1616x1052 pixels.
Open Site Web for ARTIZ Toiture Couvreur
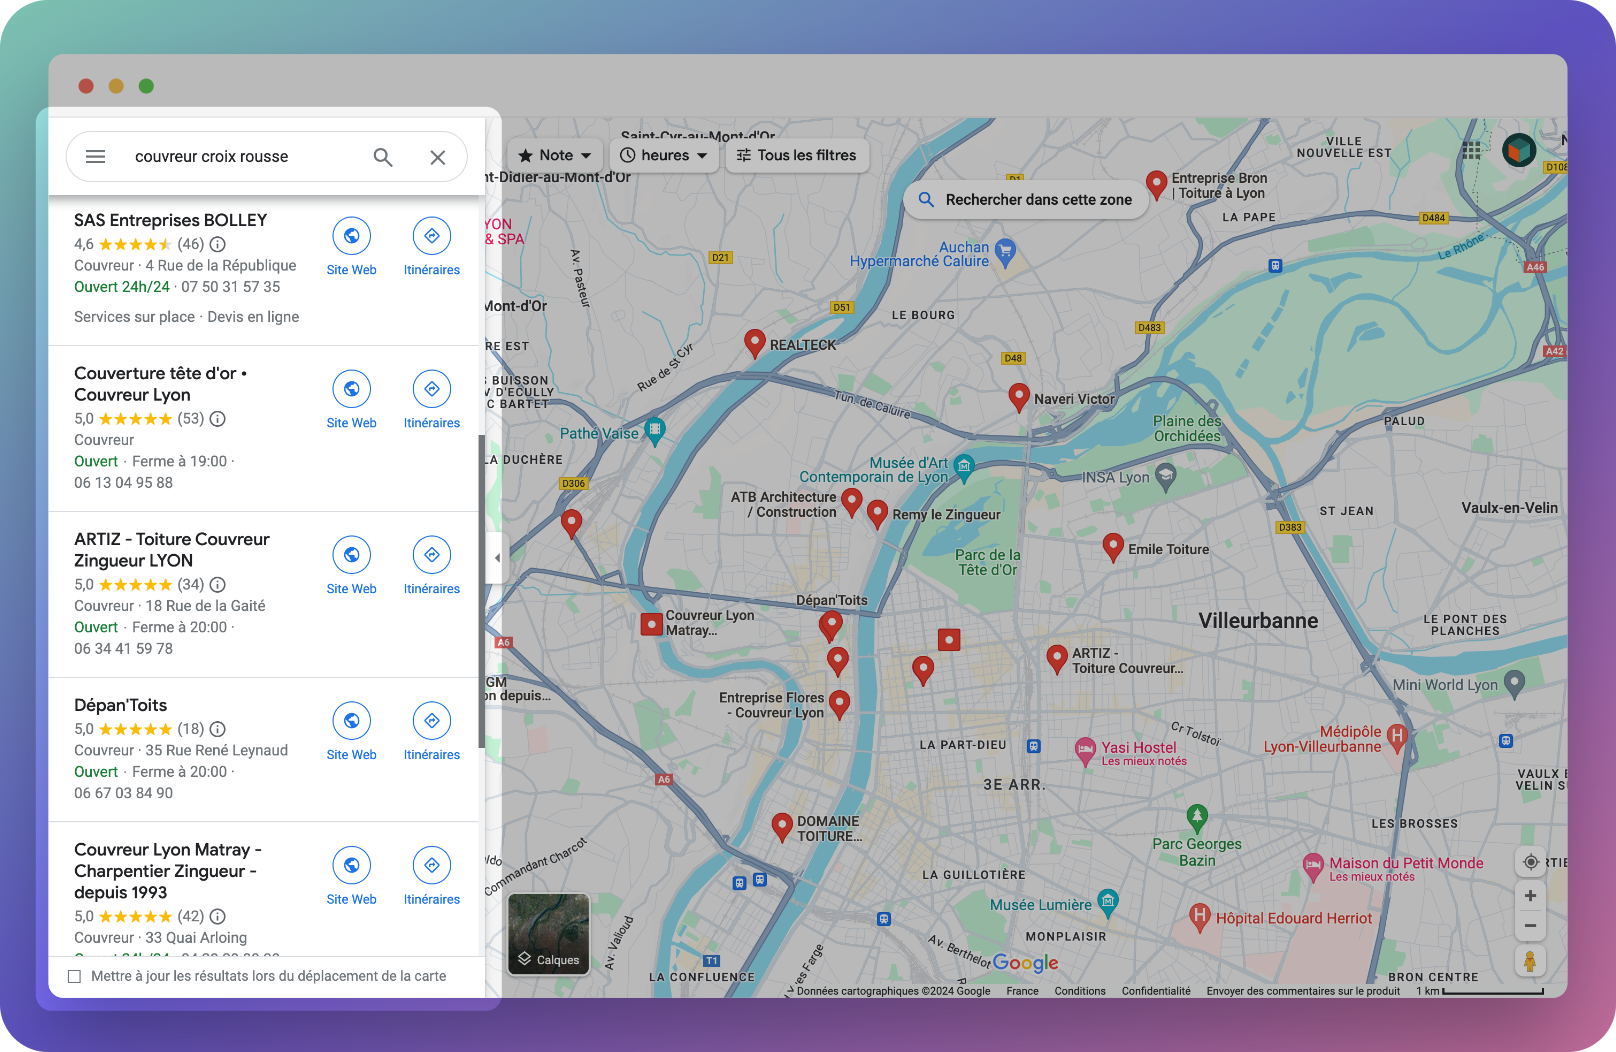point(352,566)
